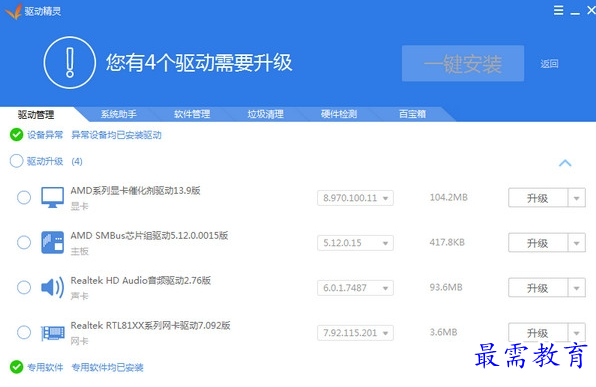Click the Realtek RTL81XX系列网卡驱动7.092版 title
The width and height of the screenshot is (596, 387).
tap(151, 325)
